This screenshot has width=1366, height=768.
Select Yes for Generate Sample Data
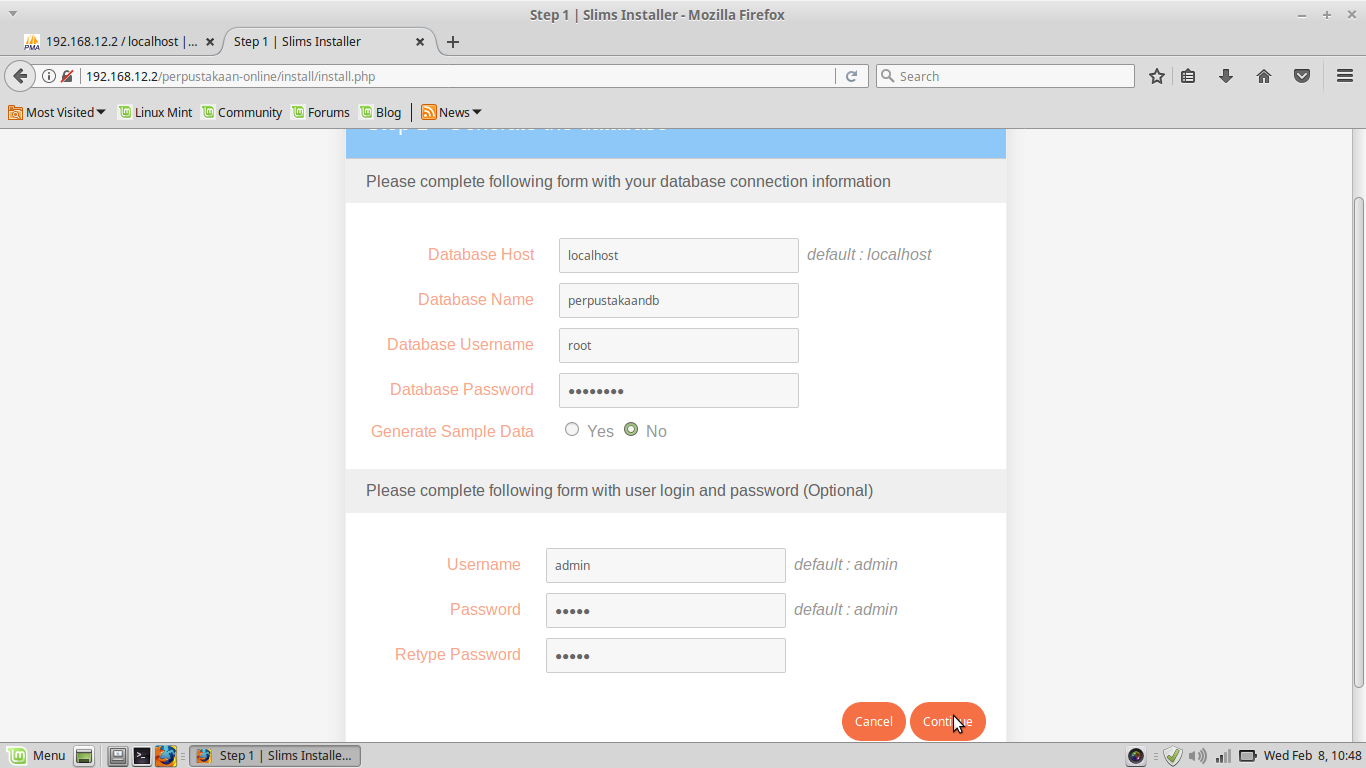(572, 428)
